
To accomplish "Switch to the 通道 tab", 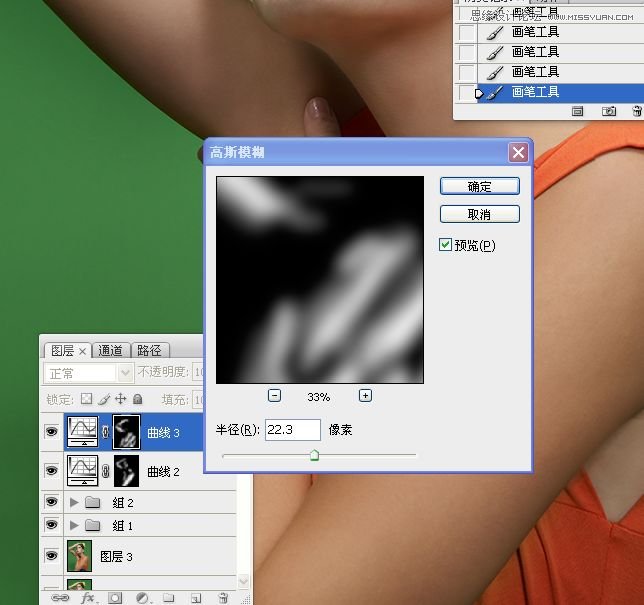I will (110, 350).
